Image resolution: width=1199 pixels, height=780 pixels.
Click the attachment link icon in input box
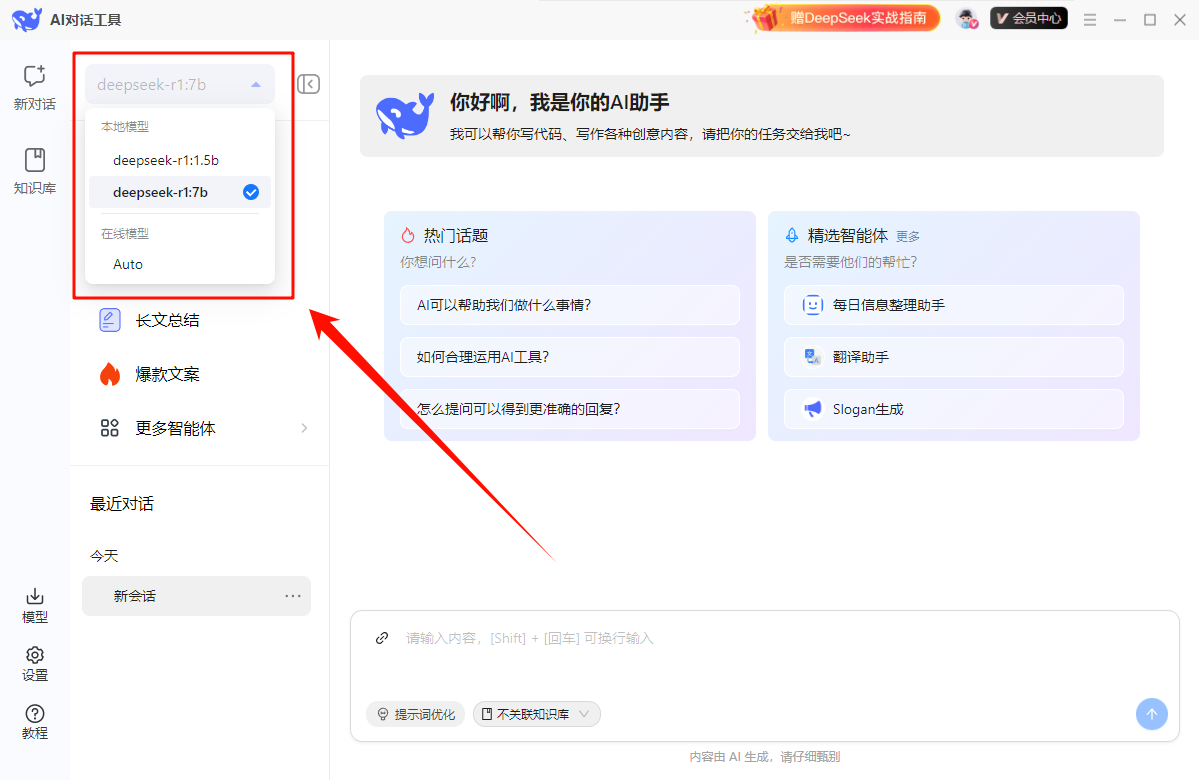[381, 638]
